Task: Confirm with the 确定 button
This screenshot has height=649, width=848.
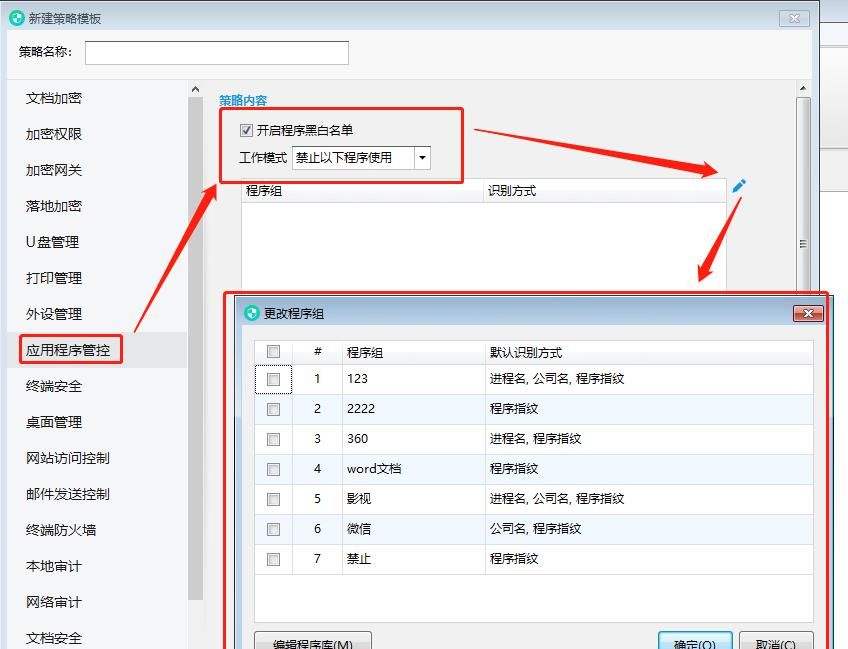Action: coord(695,641)
